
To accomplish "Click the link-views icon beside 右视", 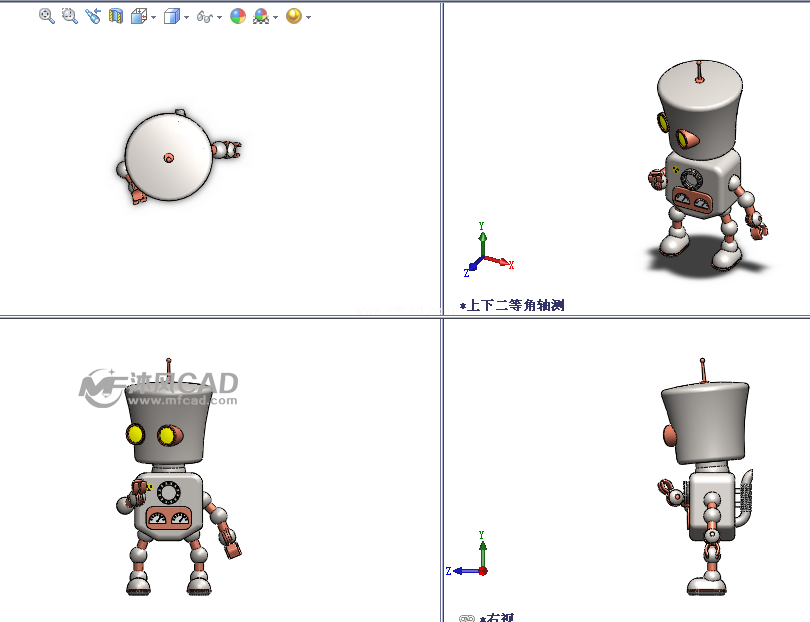I will [x=467, y=618].
